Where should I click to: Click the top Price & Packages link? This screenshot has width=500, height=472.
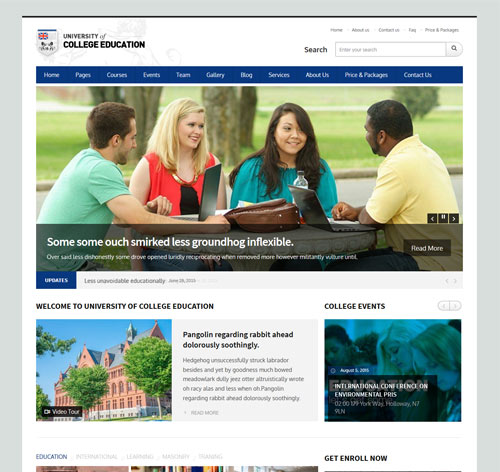pyautogui.click(x=442, y=30)
